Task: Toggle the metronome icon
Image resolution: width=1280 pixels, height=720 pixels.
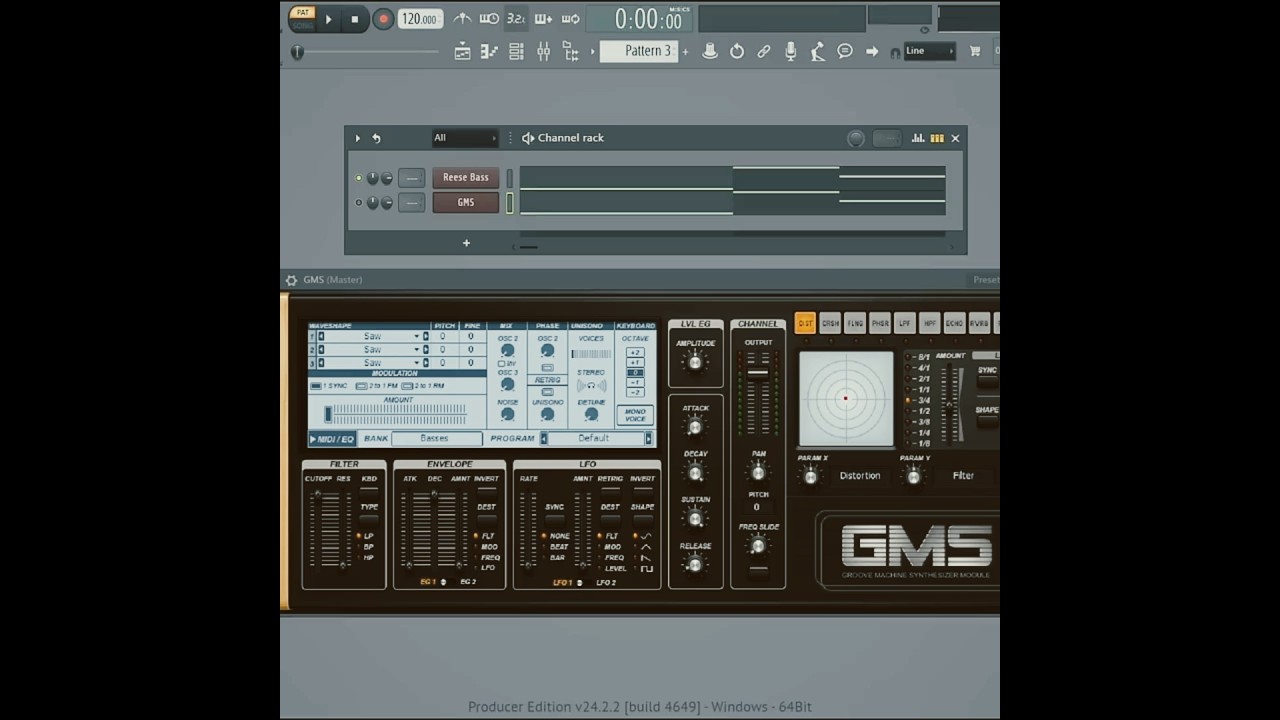Action: (x=462, y=19)
